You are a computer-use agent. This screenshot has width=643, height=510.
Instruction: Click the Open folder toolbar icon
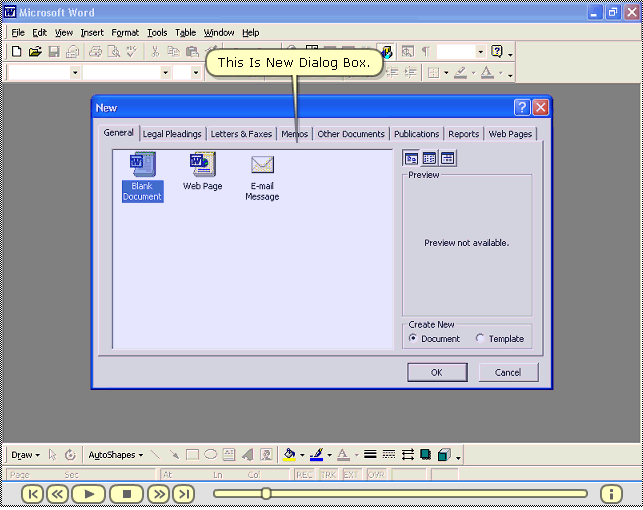point(35,52)
